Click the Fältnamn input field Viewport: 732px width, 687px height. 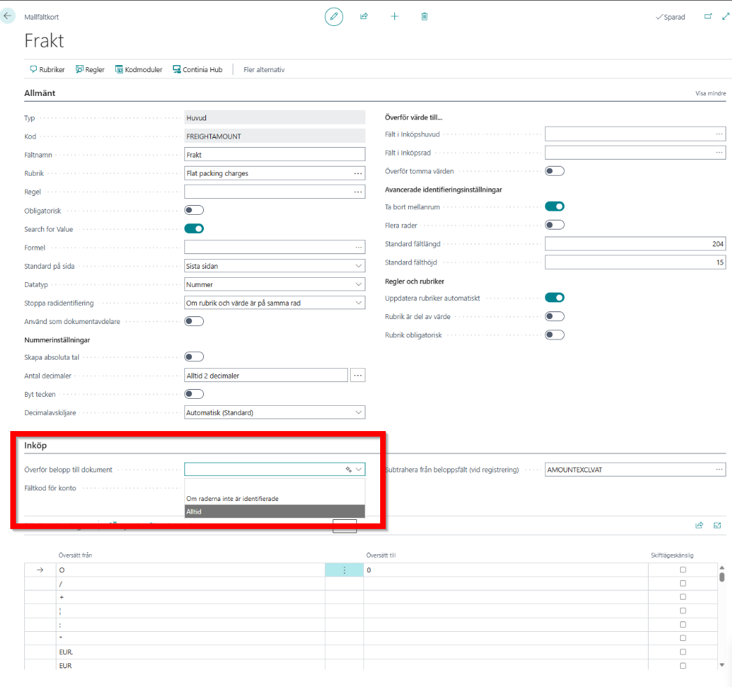pos(275,155)
